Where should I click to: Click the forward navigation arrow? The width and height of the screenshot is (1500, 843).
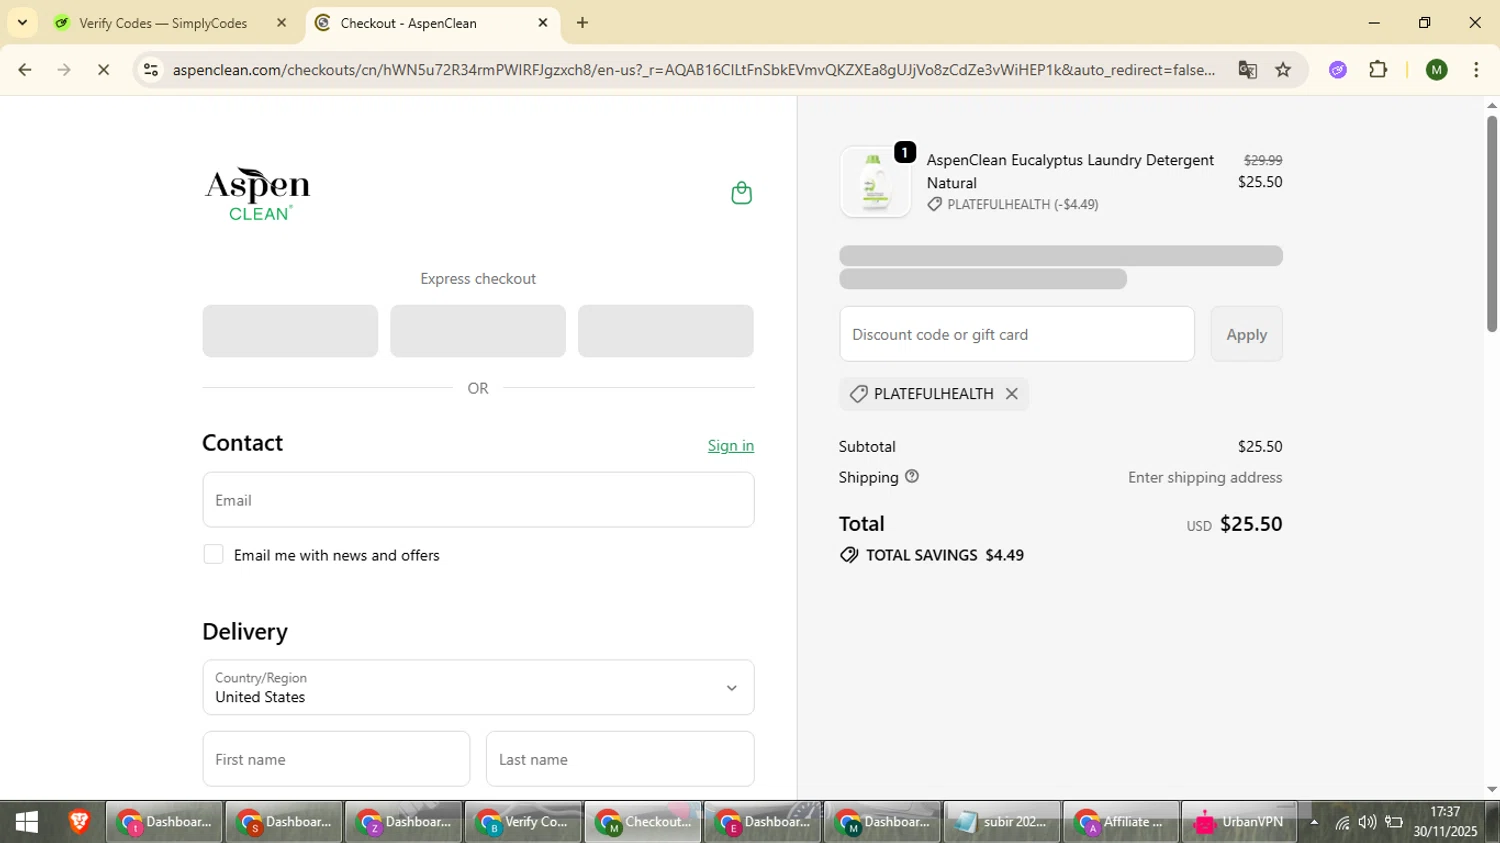[64, 70]
